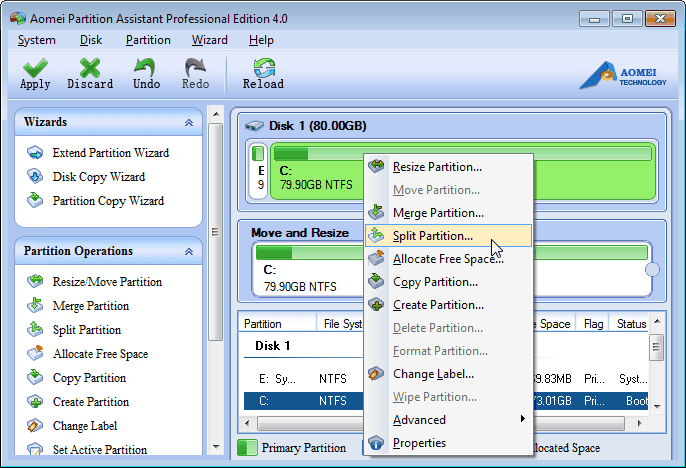Screen dimensions: 686x468
Task: Click Disk Copy Wizard link
Action: [x=98, y=177]
